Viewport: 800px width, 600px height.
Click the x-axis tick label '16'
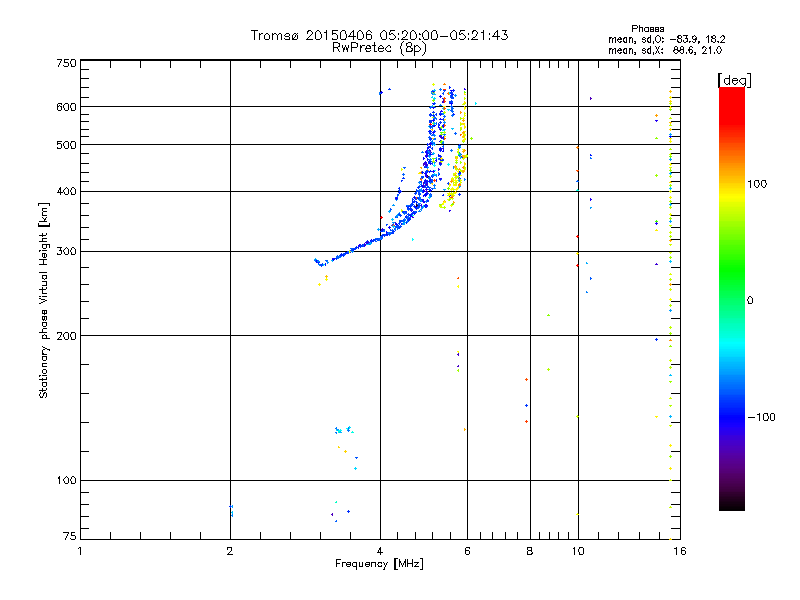click(x=680, y=551)
